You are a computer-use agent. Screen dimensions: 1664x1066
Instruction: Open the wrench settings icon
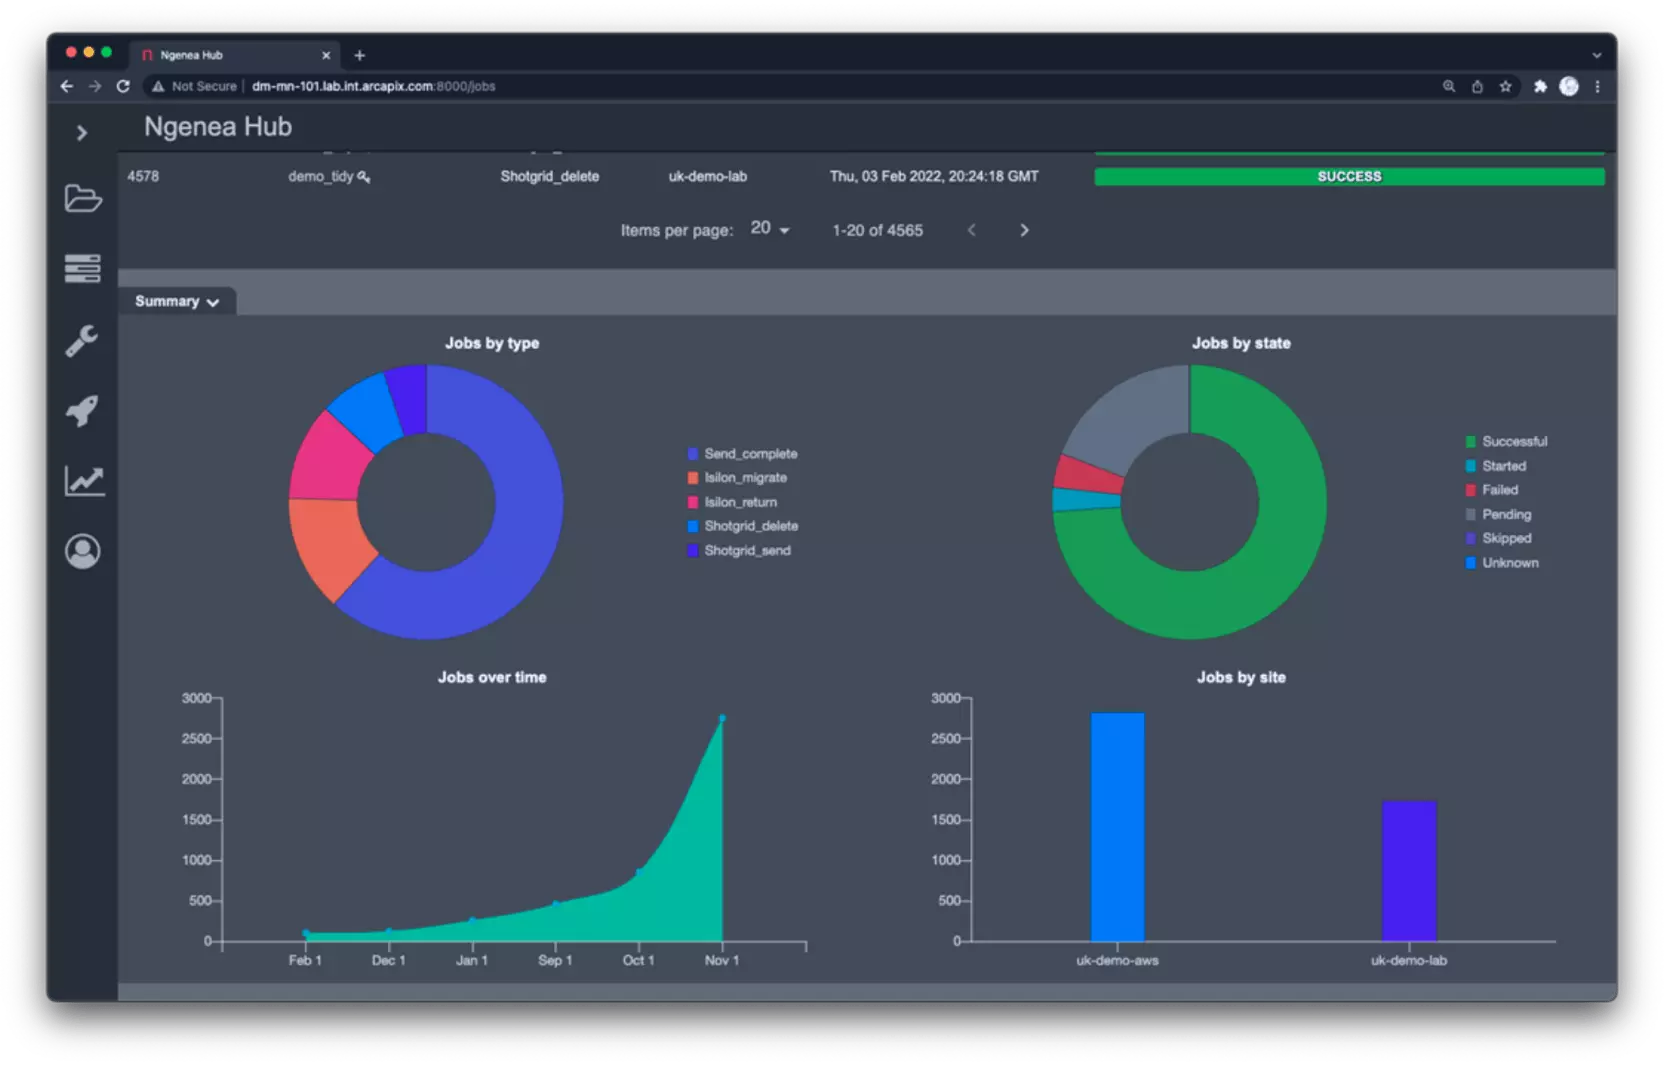point(83,341)
